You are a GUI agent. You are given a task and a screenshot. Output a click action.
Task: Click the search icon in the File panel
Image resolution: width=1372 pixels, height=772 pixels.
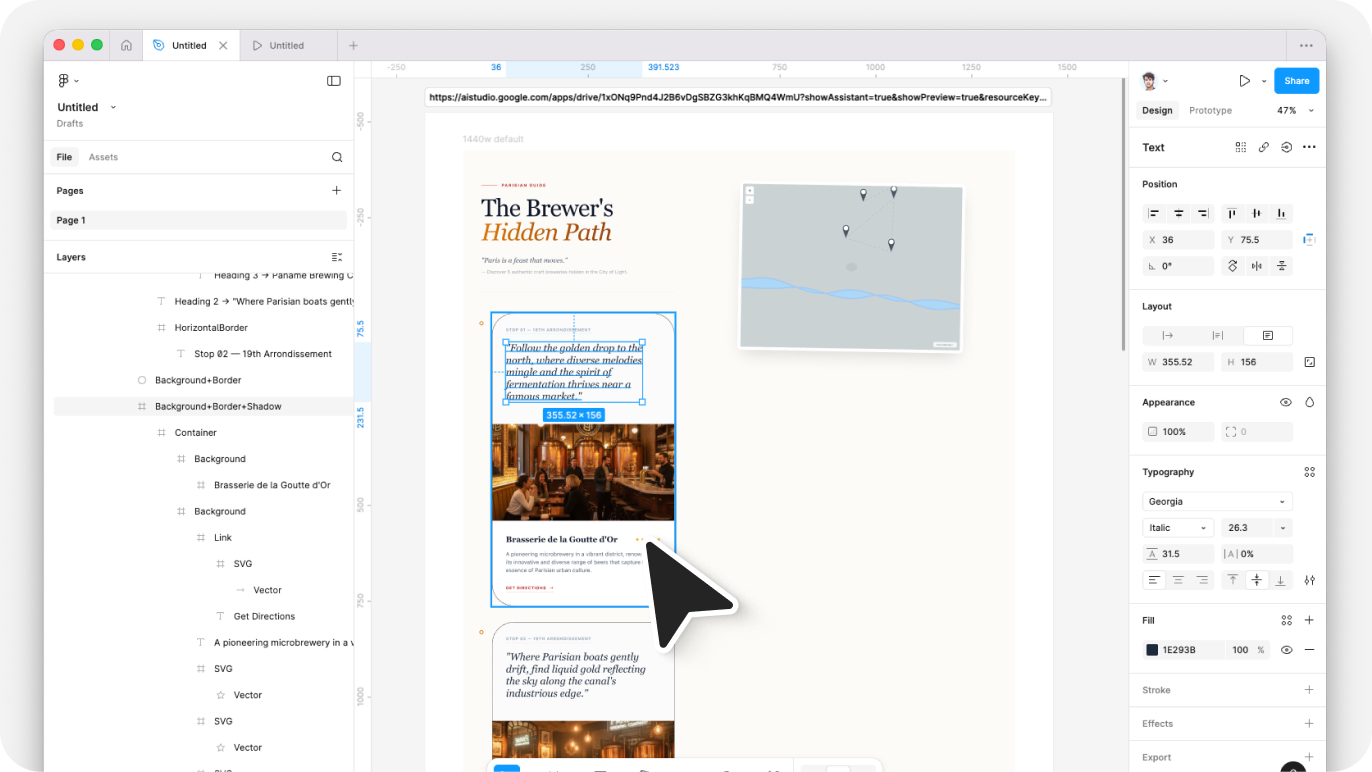(x=337, y=157)
